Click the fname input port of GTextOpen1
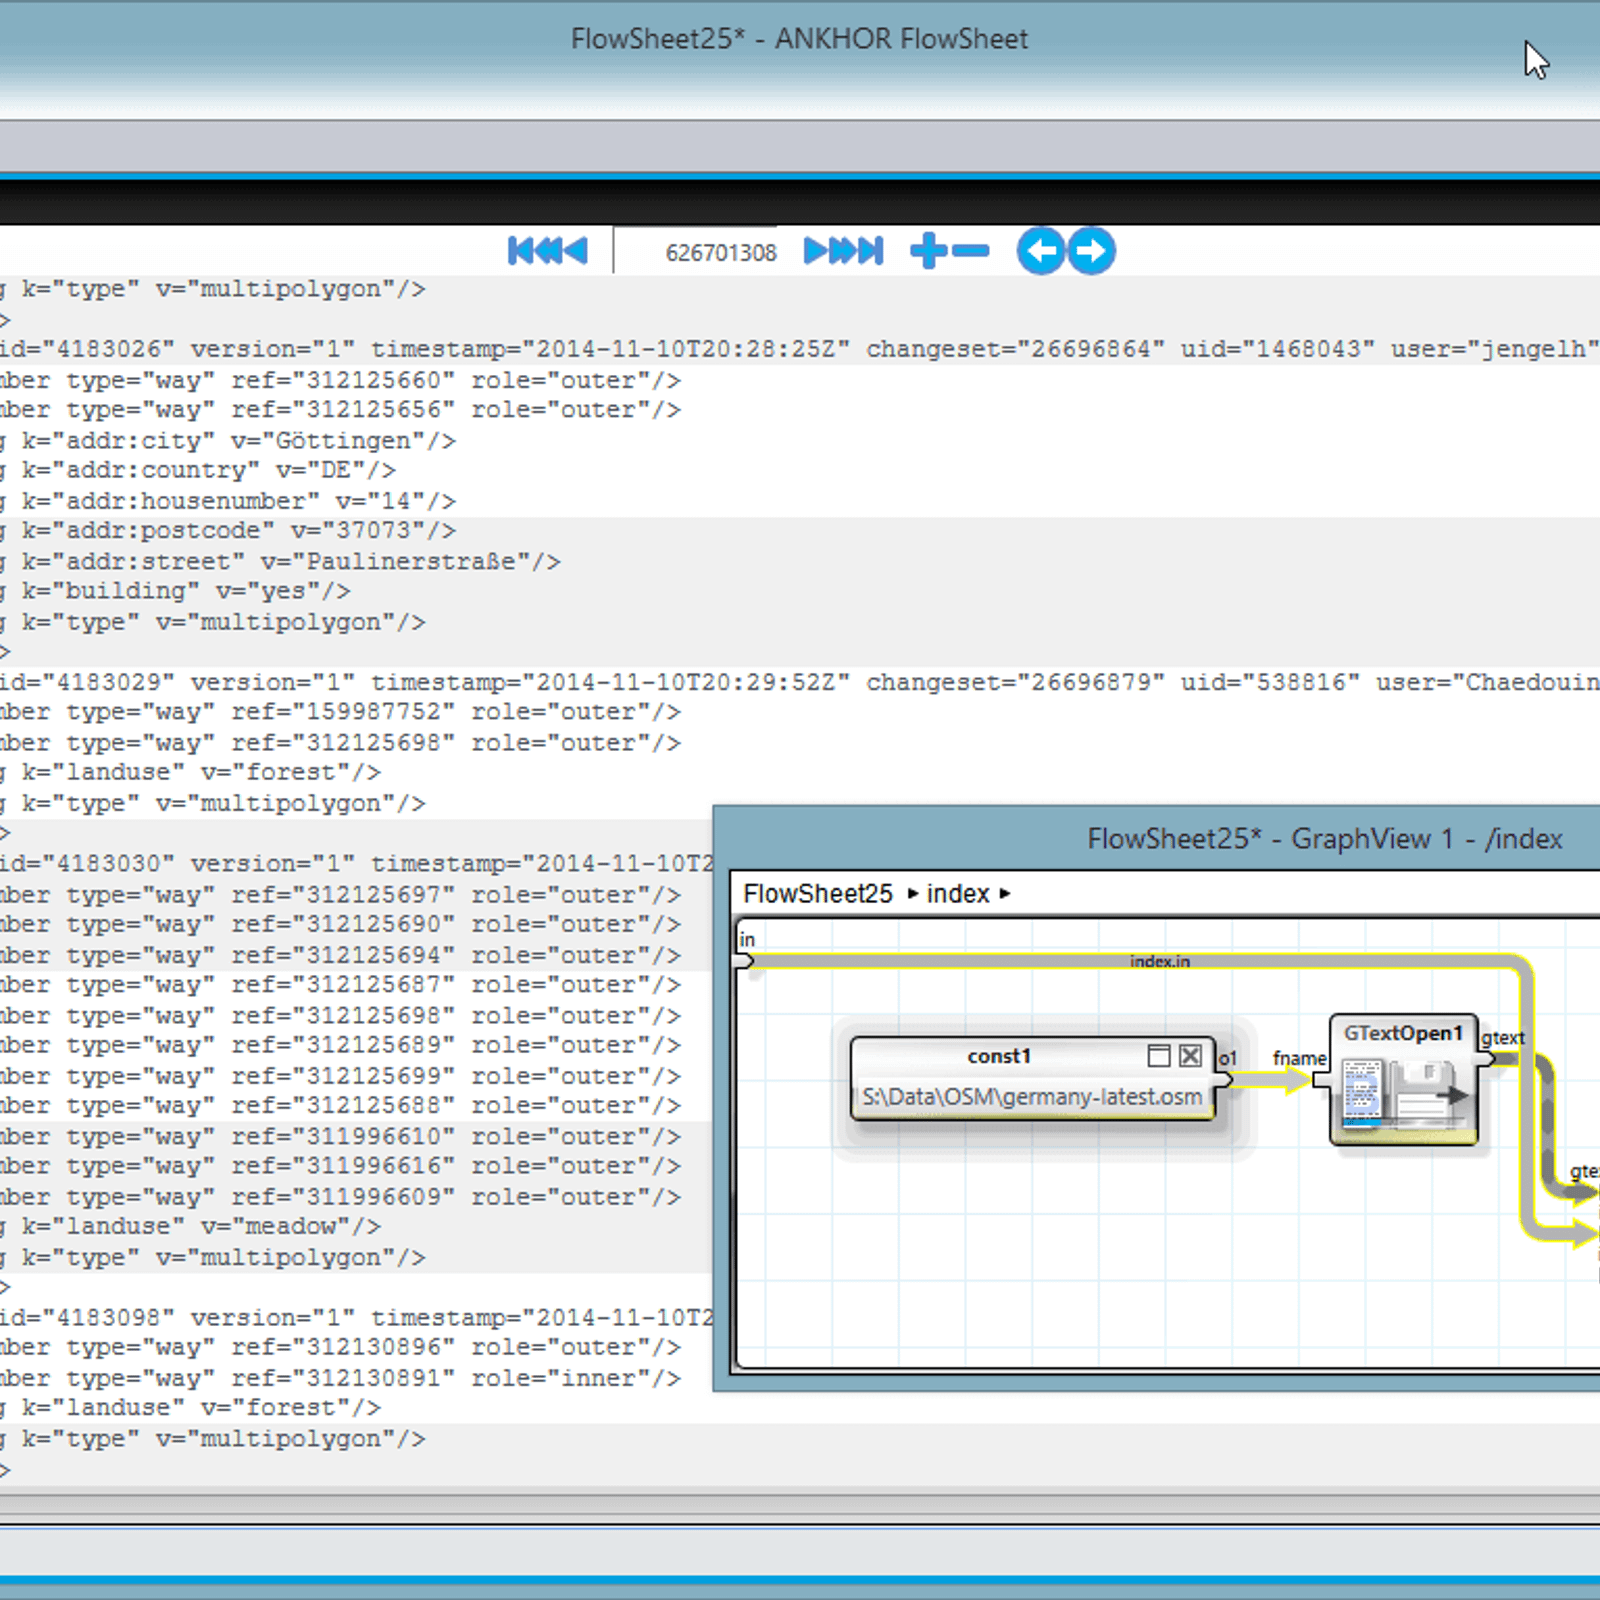The width and height of the screenshot is (1600, 1600). point(1320,1079)
